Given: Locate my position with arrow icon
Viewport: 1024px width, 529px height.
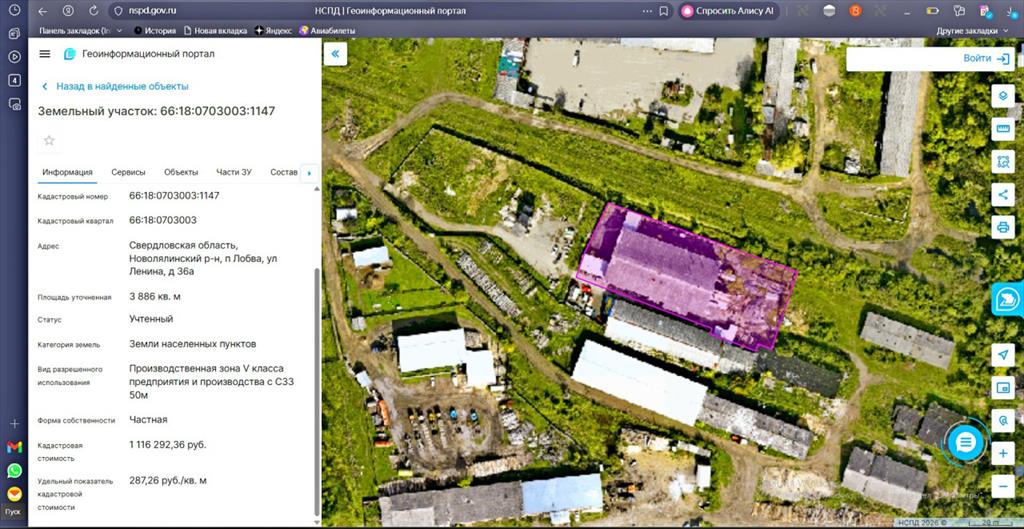Looking at the screenshot, I should (x=1002, y=355).
